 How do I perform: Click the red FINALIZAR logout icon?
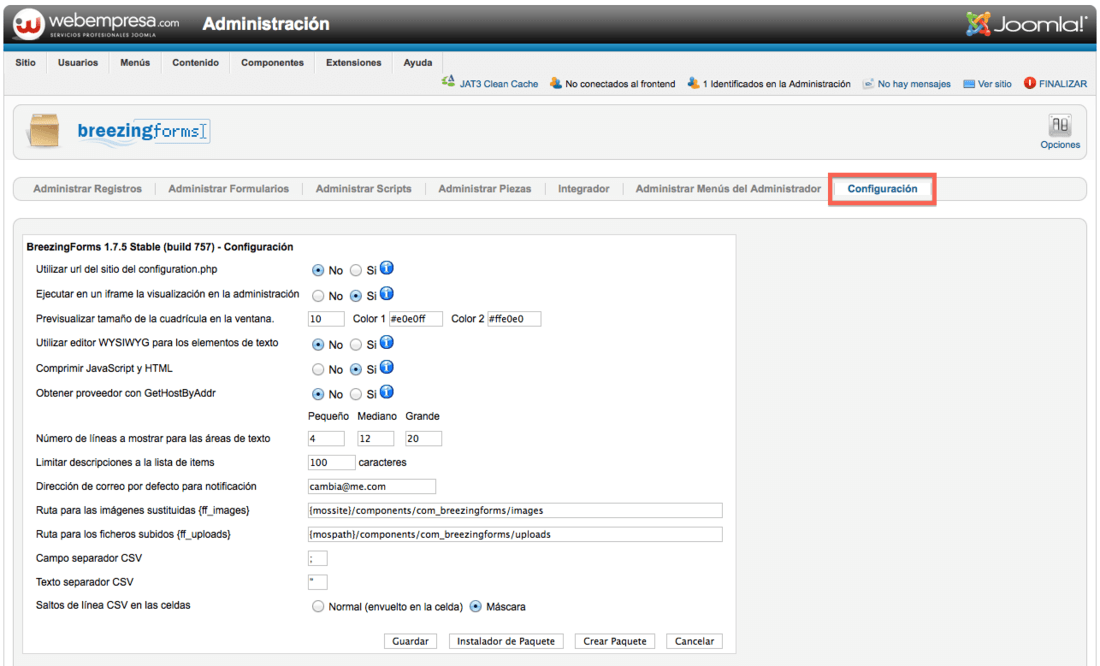1029,83
